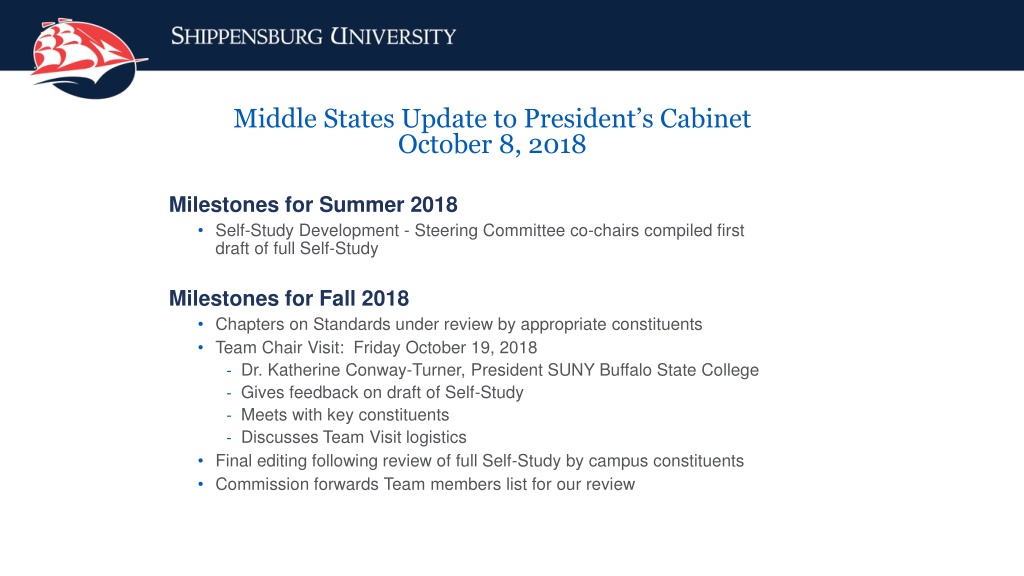Click the dash before Meets with key constituents
Viewport: 1024px width, 576px height.
click(229, 415)
